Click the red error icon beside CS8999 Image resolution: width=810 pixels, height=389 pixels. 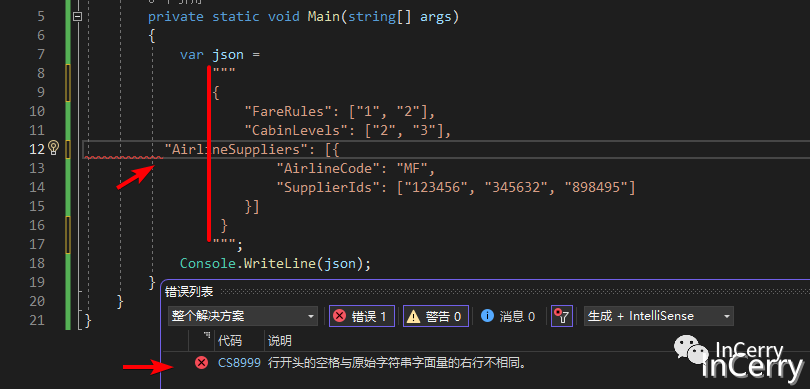click(x=201, y=363)
